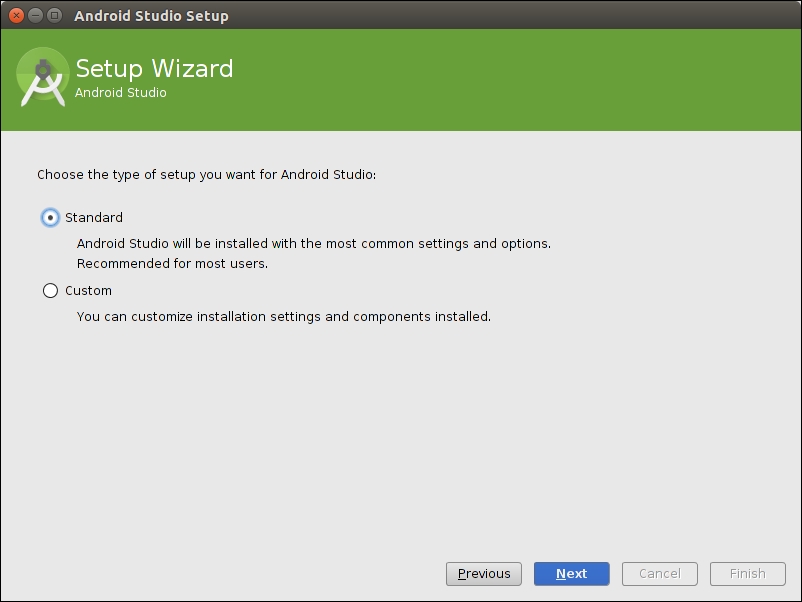The height and width of the screenshot is (602, 802).
Task: Go back with the Previous button
Action: 484,574
